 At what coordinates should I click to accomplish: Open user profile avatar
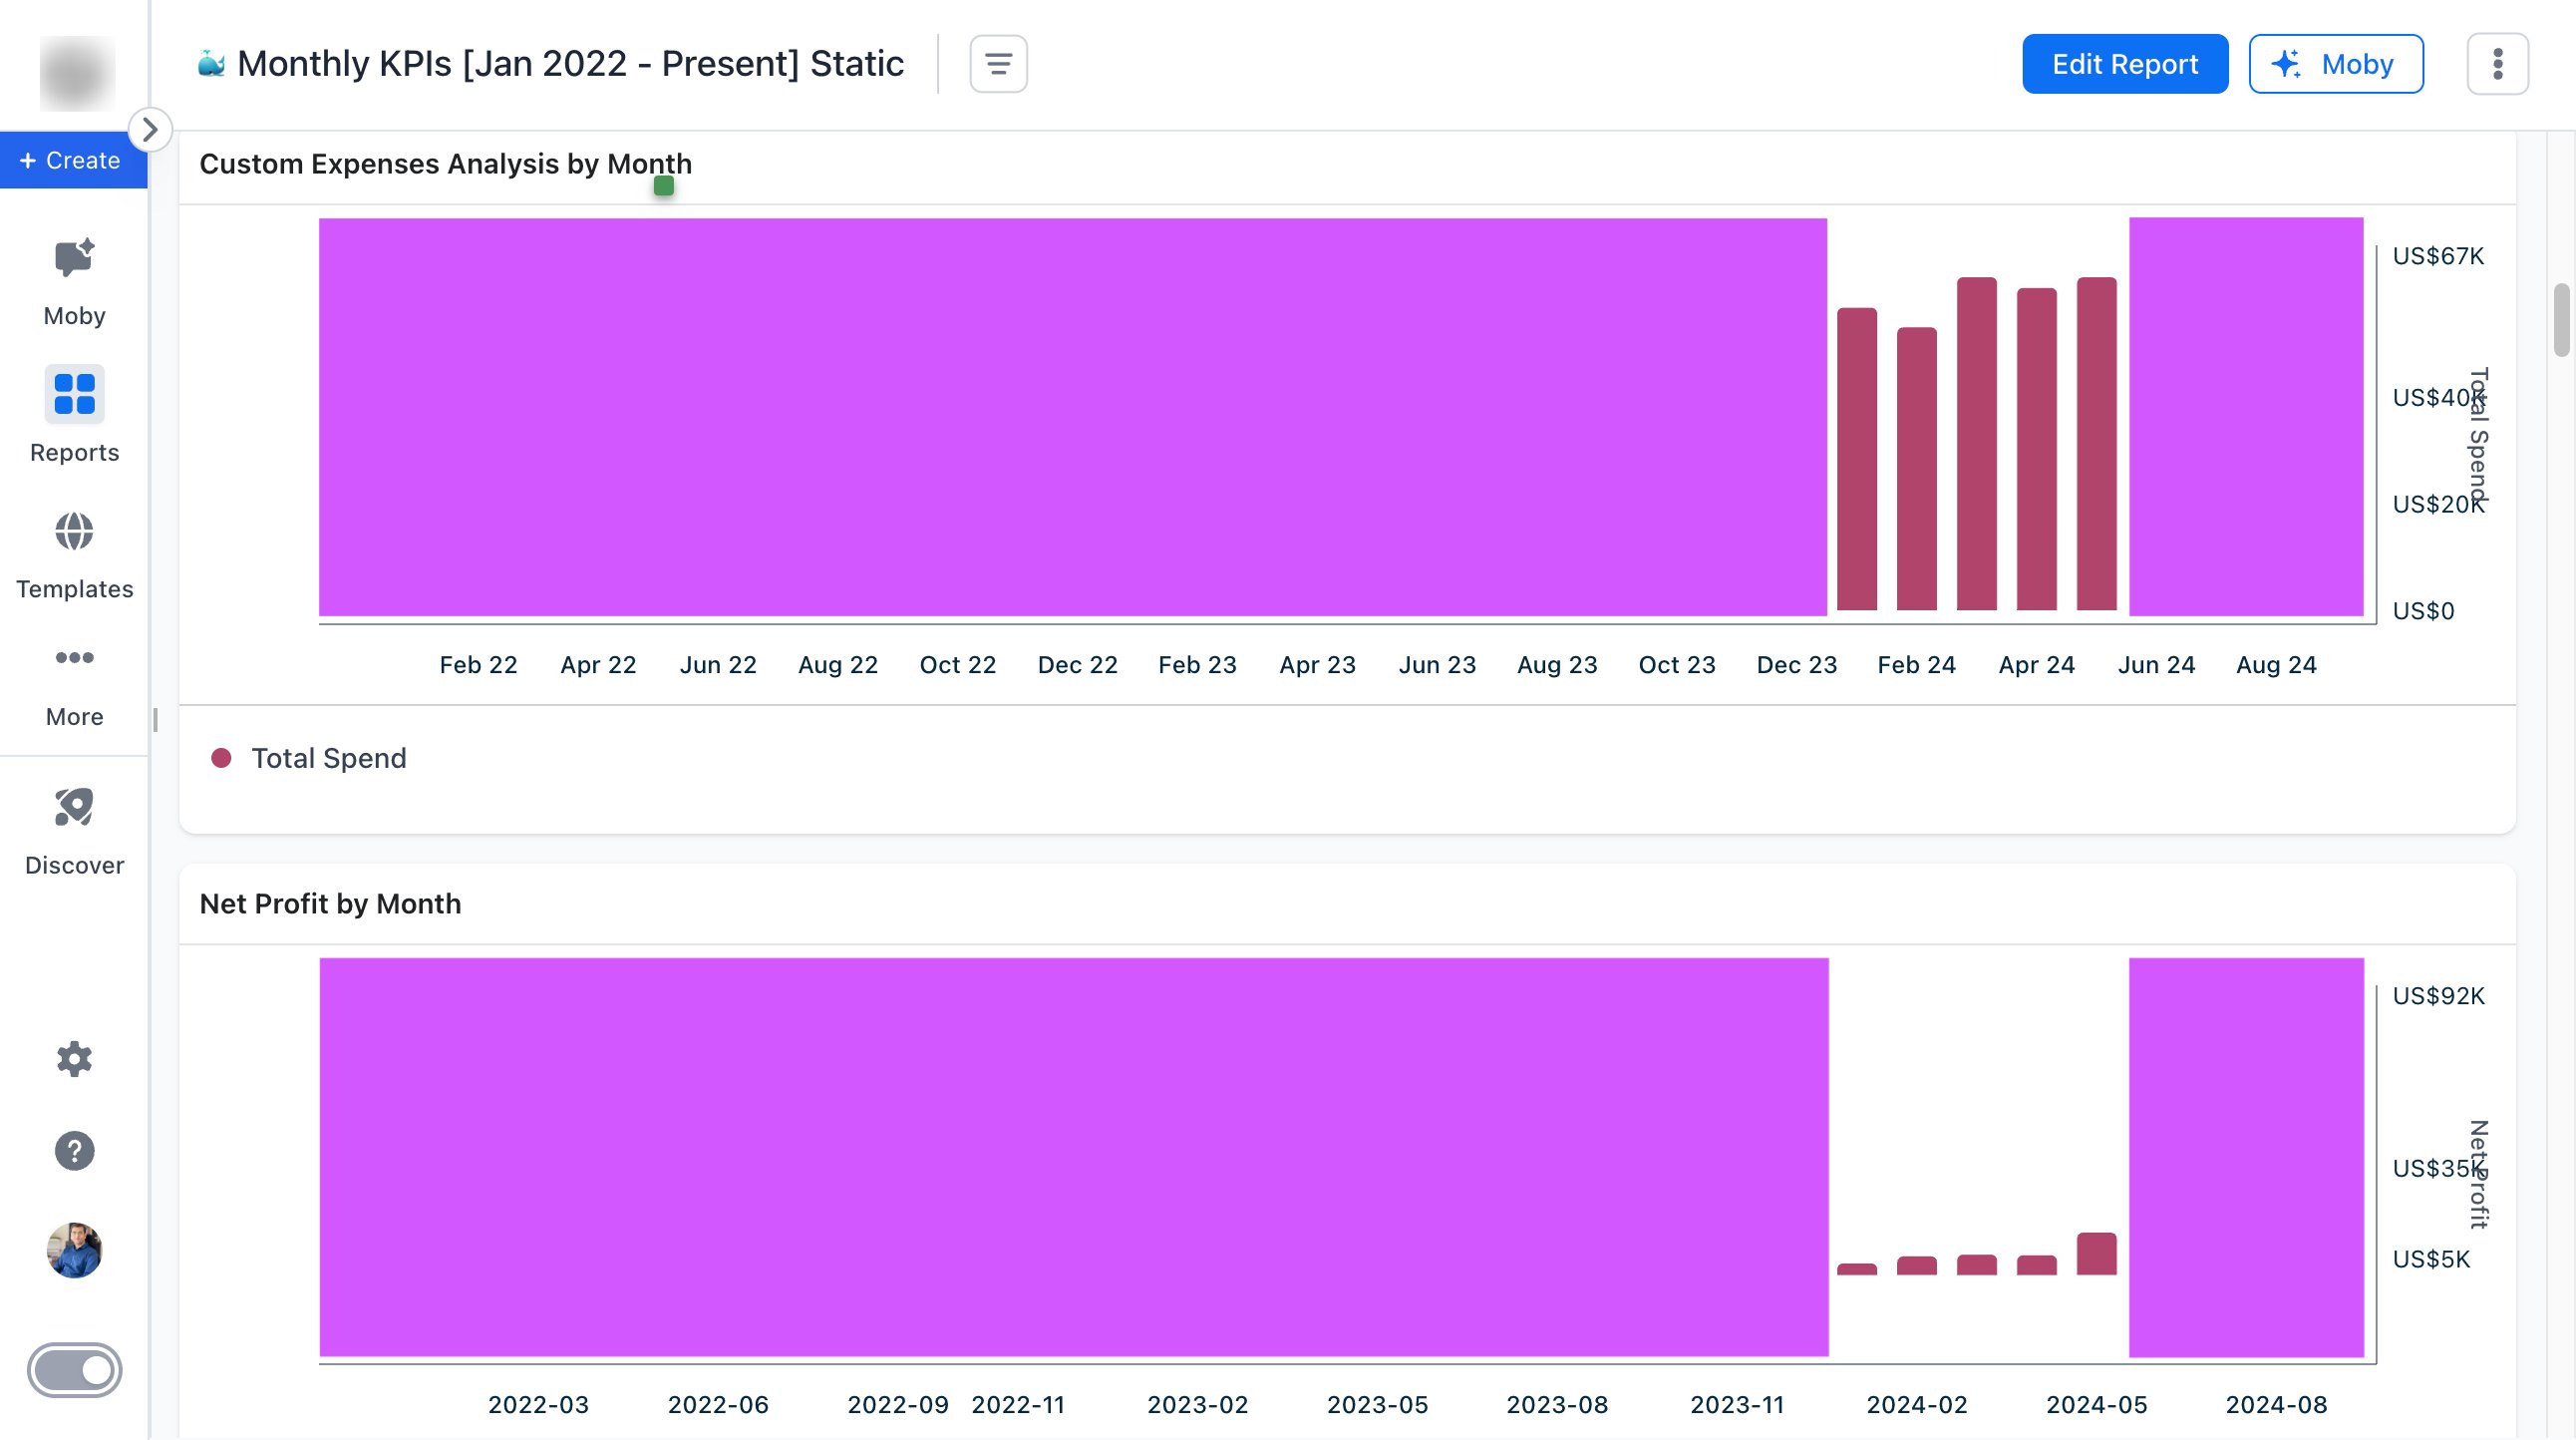click(x=74, y=1250)
